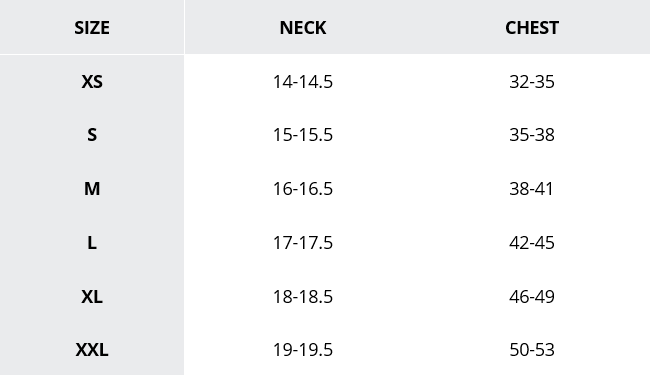Image resolution: width=650 pixels, height=375 pixels.
Task: Select the S size row label
Action: point(92,135)
